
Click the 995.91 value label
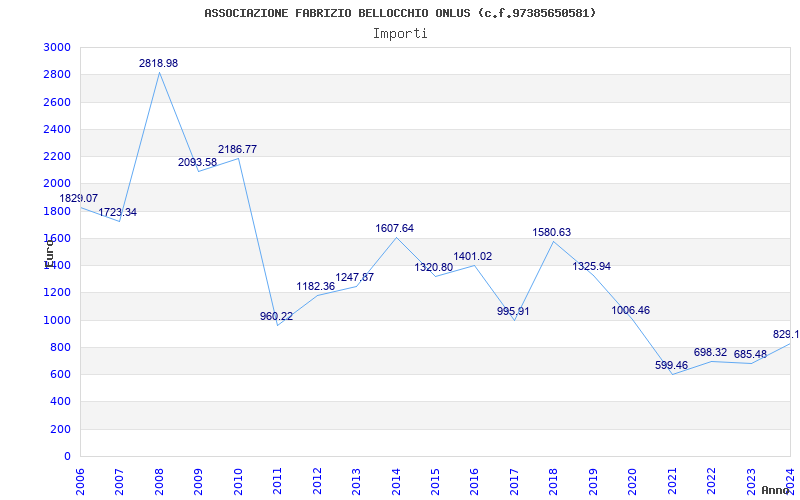513,311
